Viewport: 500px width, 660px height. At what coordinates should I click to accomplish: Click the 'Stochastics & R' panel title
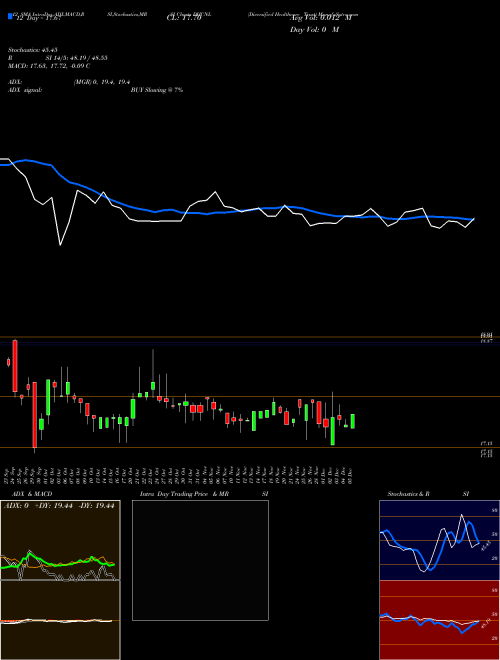point(409,494)
